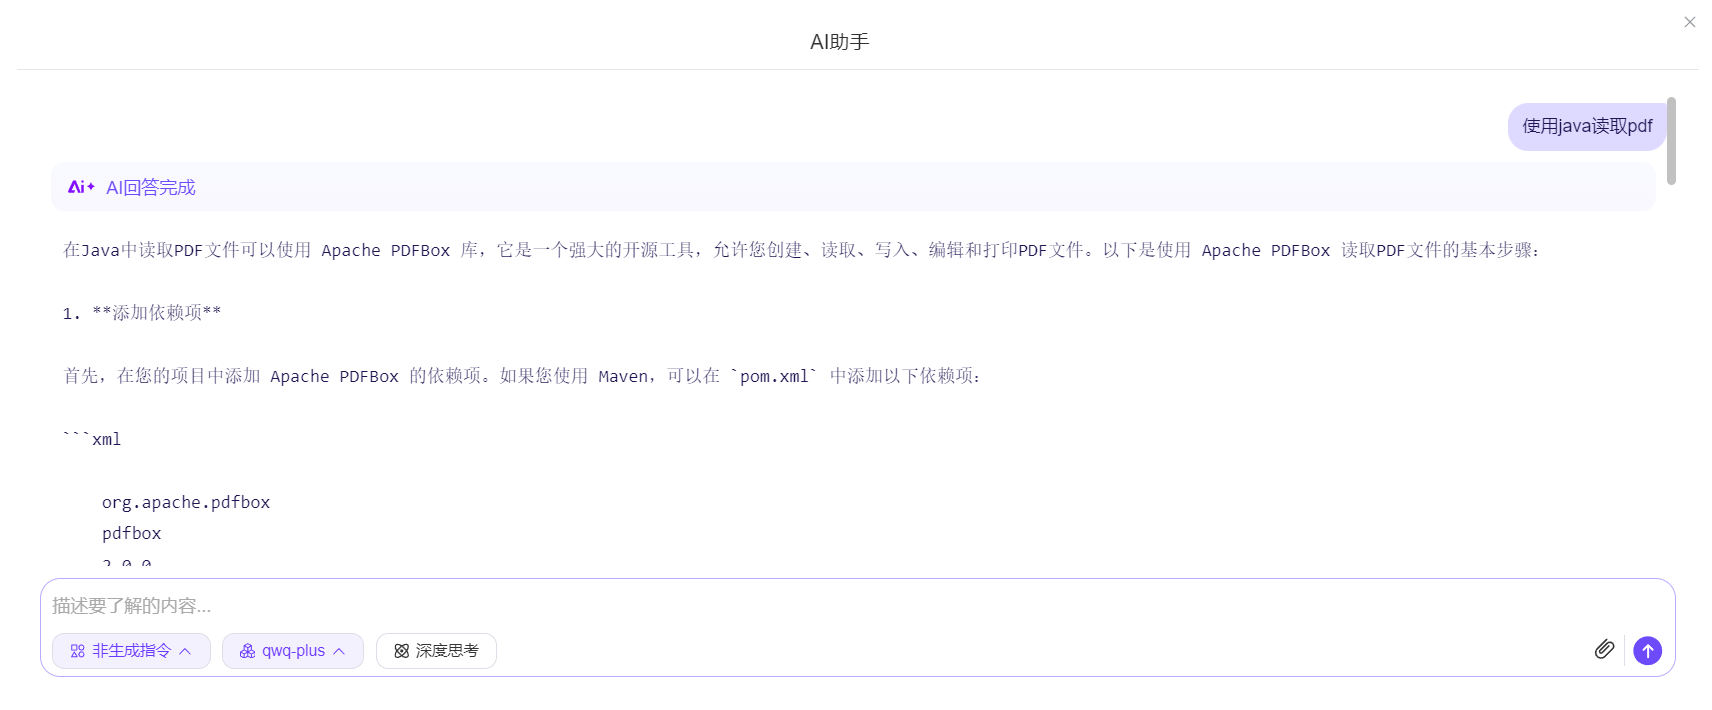
Task: Click the AI回答完成 status label
Action: point(151,188)
